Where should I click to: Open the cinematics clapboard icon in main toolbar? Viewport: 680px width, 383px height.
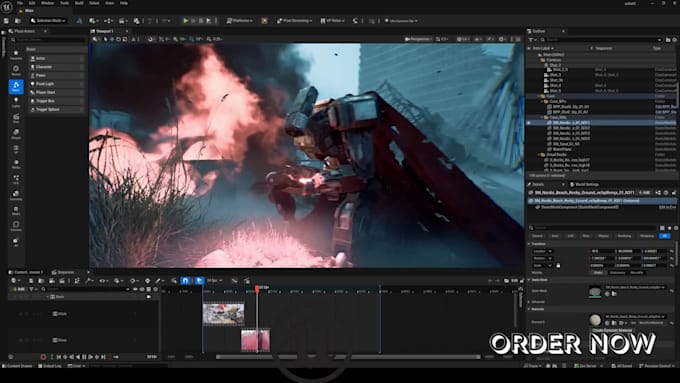pos(123,20)
